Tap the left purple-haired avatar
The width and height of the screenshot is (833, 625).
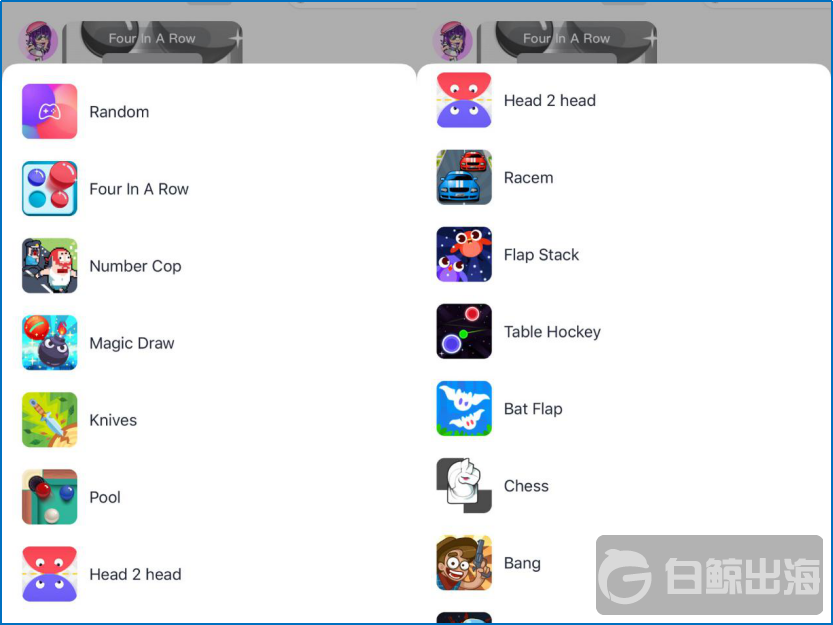coord(38,41)
